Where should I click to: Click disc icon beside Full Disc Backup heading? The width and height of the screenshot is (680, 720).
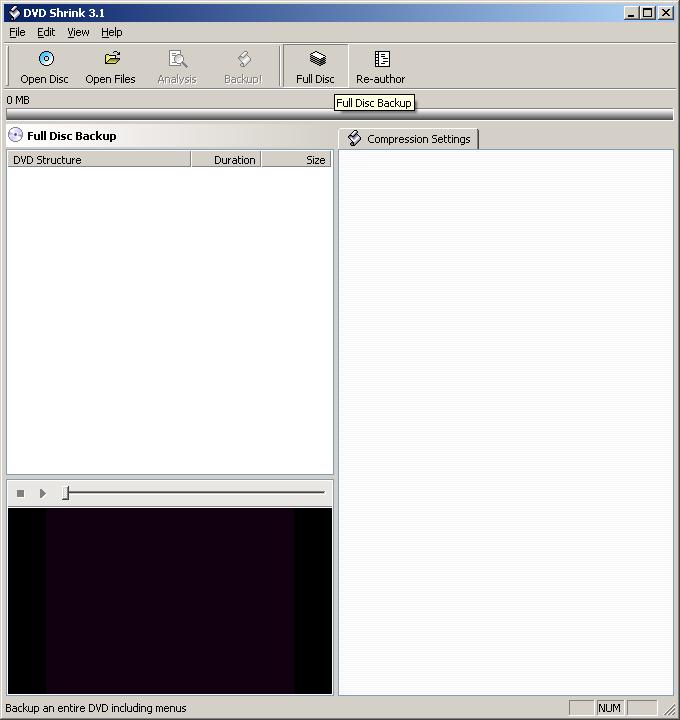(x=16, y=135)
